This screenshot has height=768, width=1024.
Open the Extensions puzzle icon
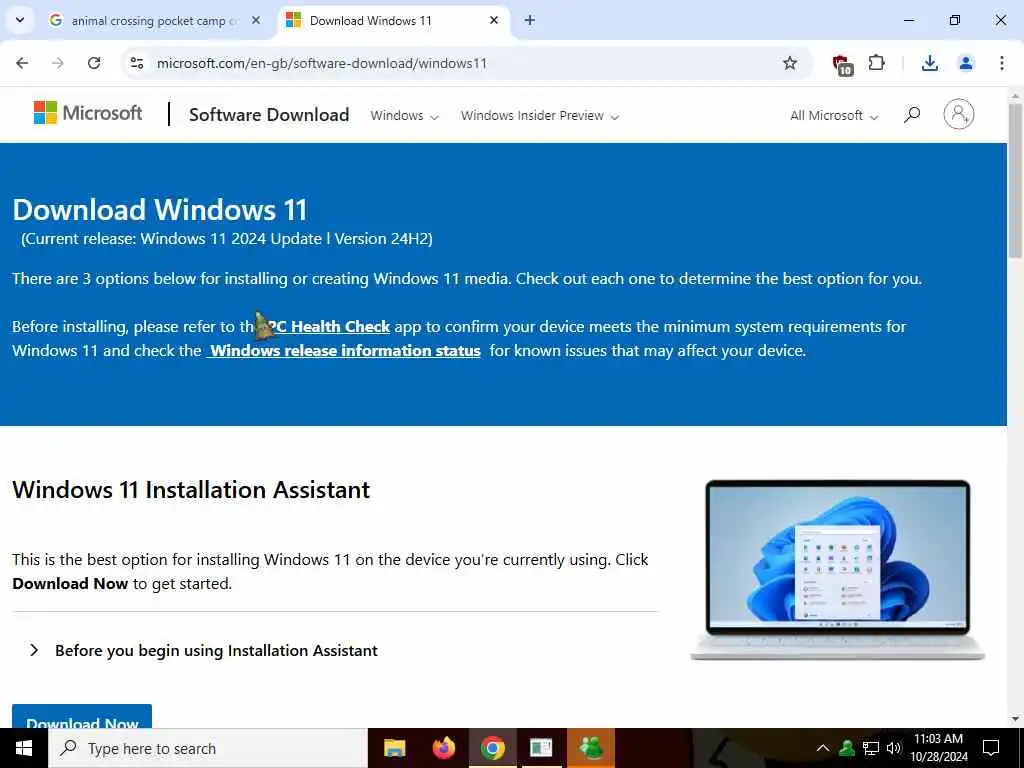(x=876, y=63)
